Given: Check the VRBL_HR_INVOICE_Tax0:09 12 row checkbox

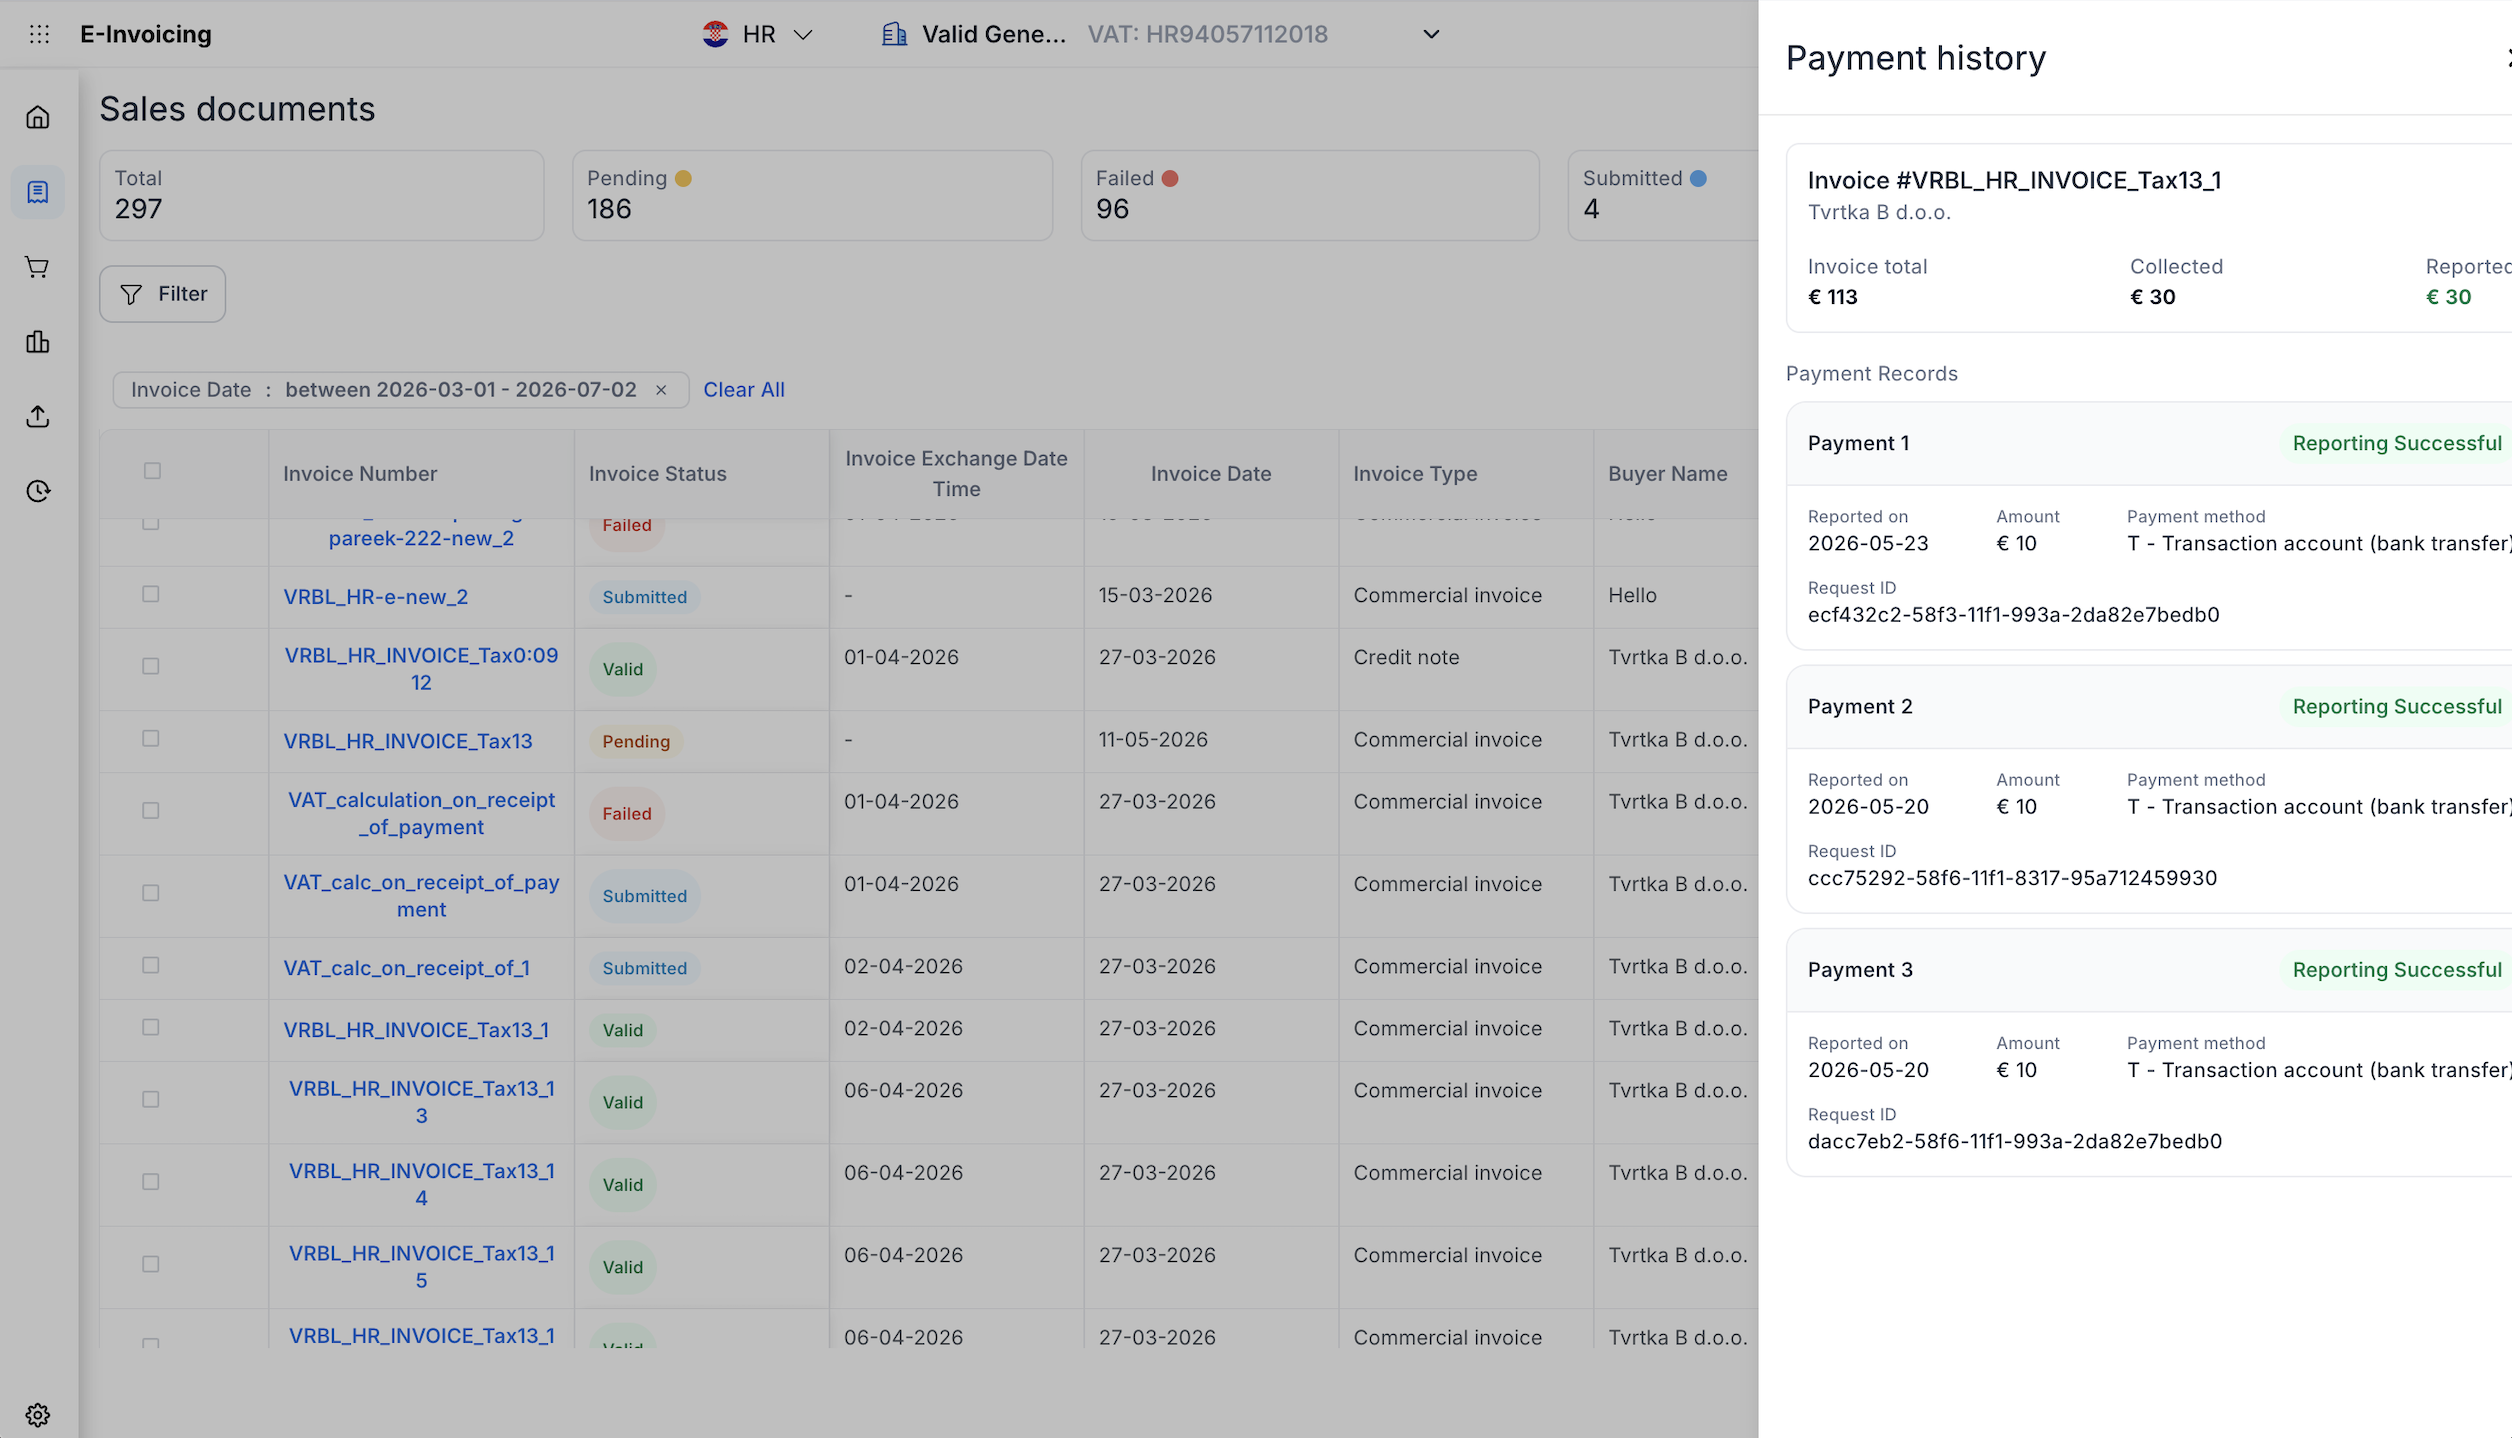Looking at the screenshot, I should 151,666.
